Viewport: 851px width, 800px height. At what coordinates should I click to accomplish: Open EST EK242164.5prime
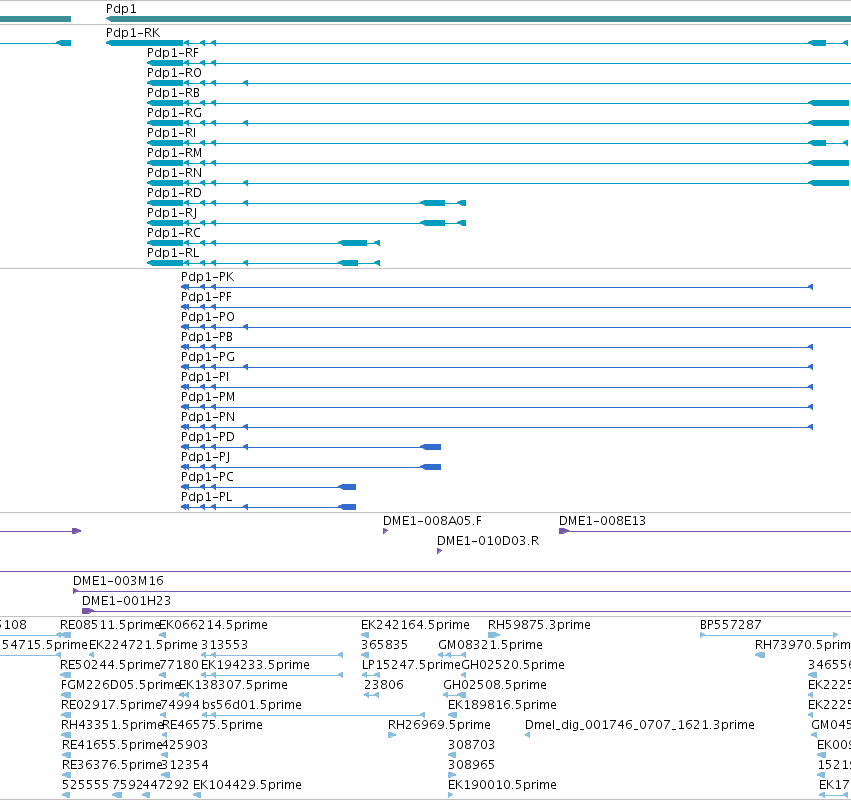click(x=415, y=625)
